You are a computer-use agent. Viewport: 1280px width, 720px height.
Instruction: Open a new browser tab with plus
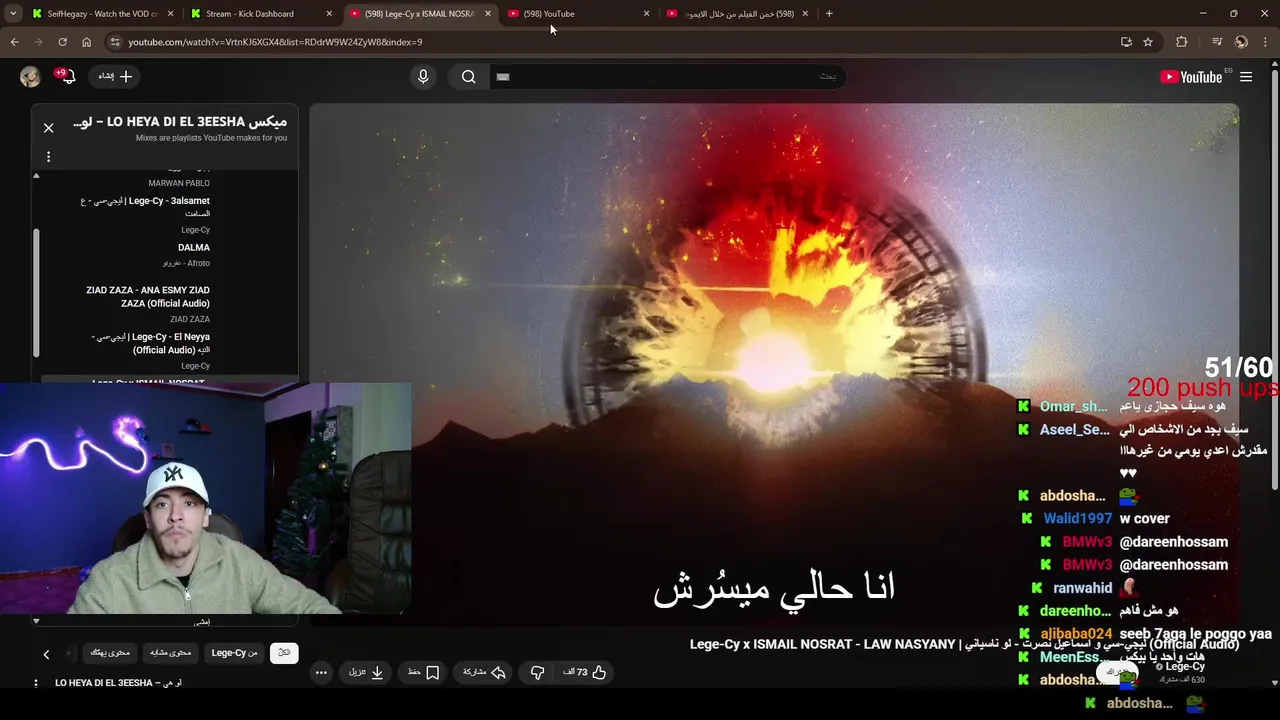tap(829, 14)
